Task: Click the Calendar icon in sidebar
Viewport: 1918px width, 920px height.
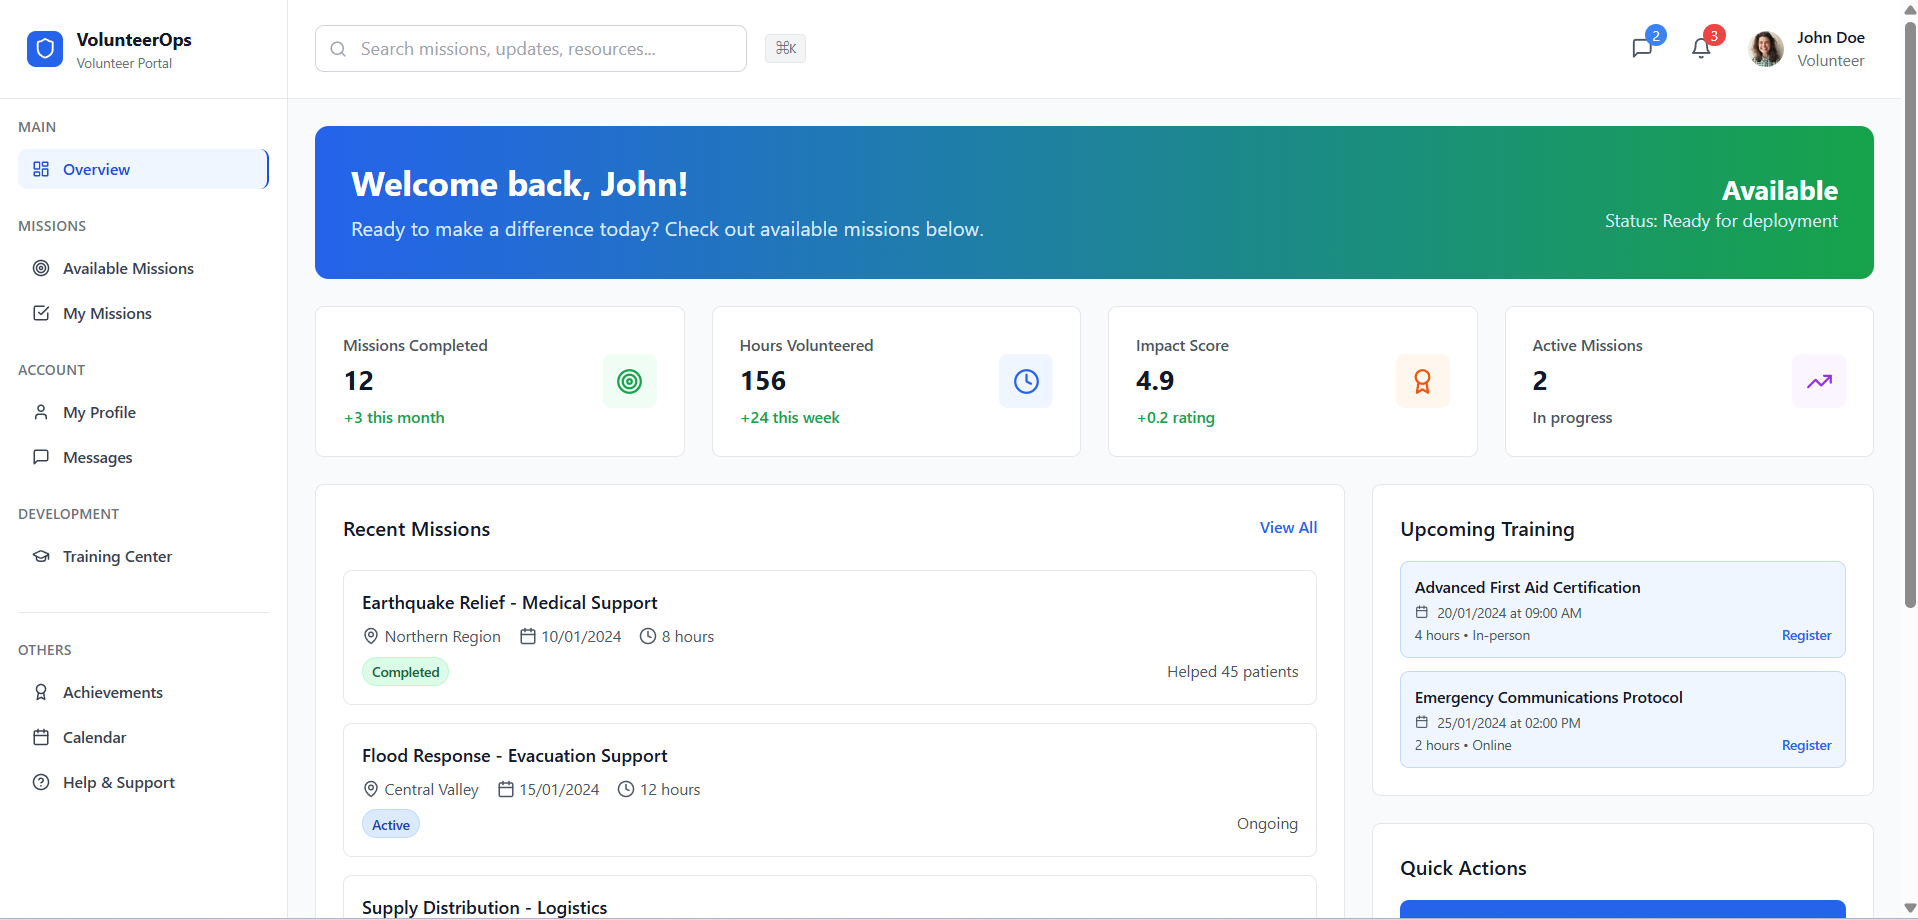Action: coord(41,737)
